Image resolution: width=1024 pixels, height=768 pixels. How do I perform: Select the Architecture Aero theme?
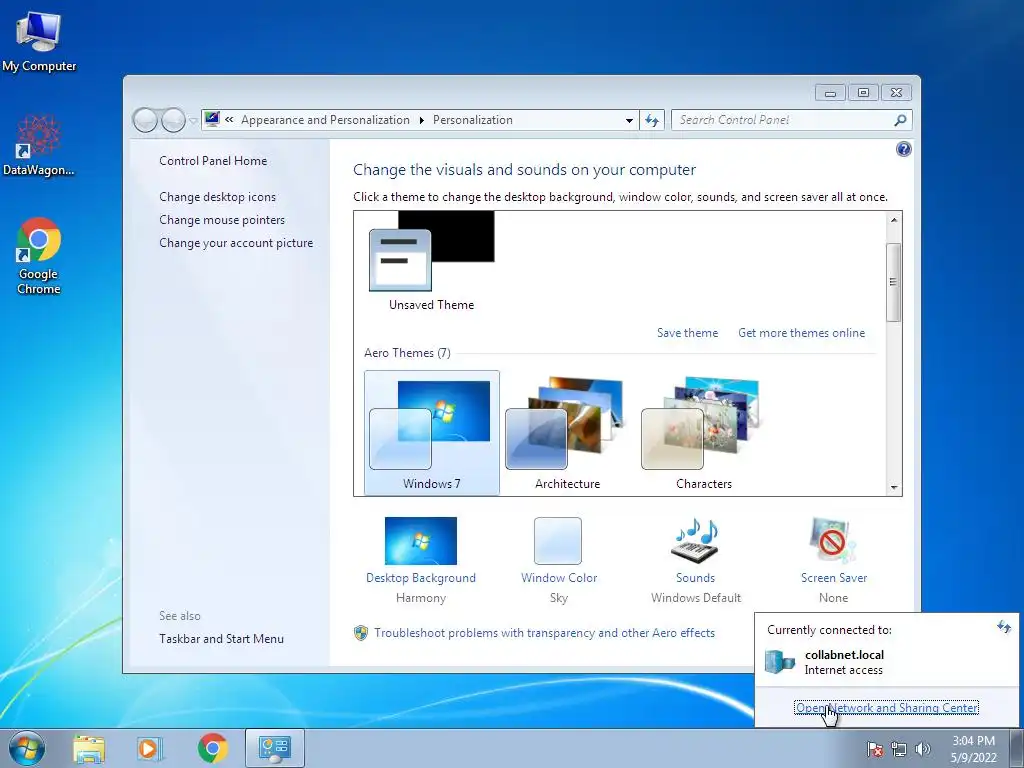[x=568, y=433]
